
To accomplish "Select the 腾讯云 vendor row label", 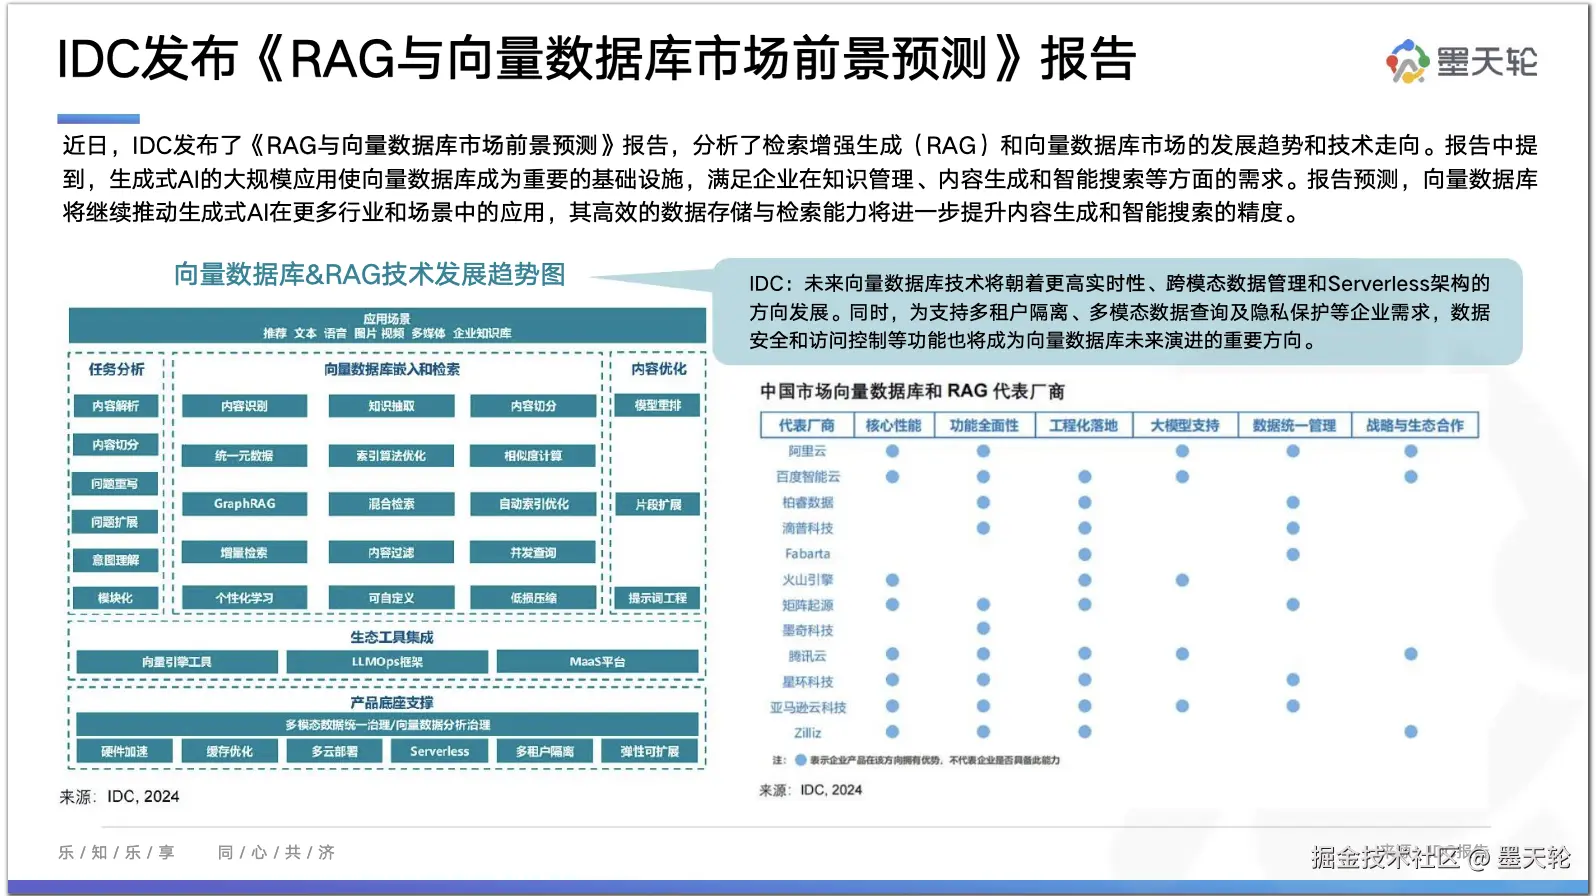I will point(807,657).
